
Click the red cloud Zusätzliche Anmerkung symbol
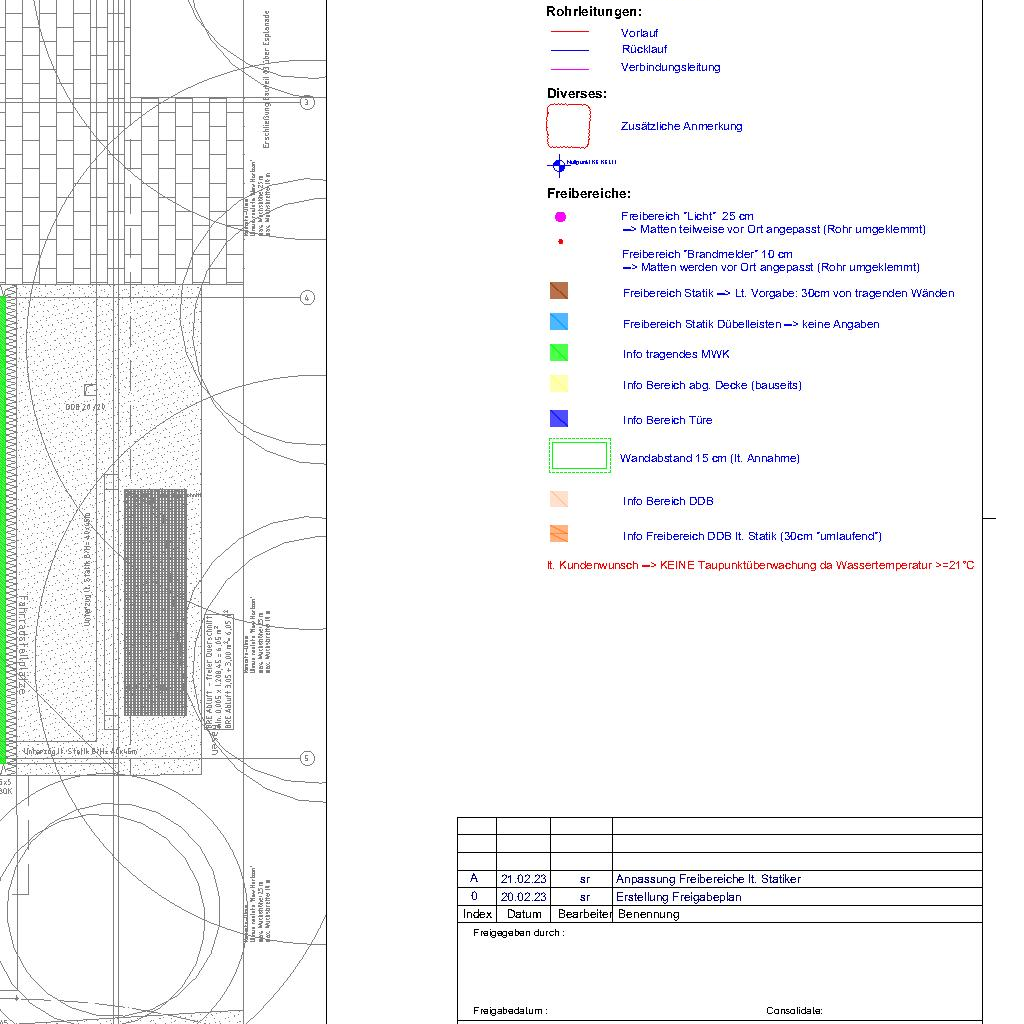tap(569, 126)
